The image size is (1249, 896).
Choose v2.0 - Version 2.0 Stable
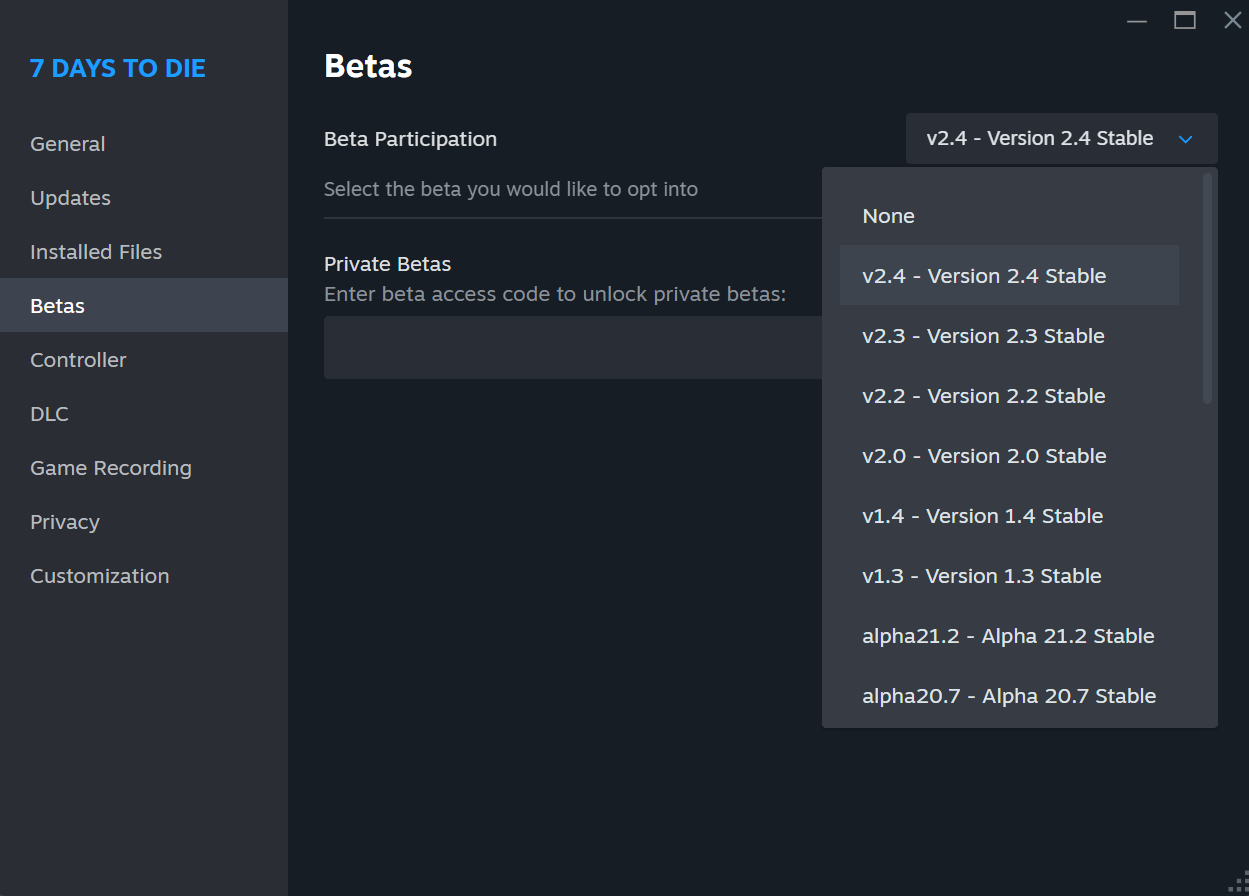984,456
